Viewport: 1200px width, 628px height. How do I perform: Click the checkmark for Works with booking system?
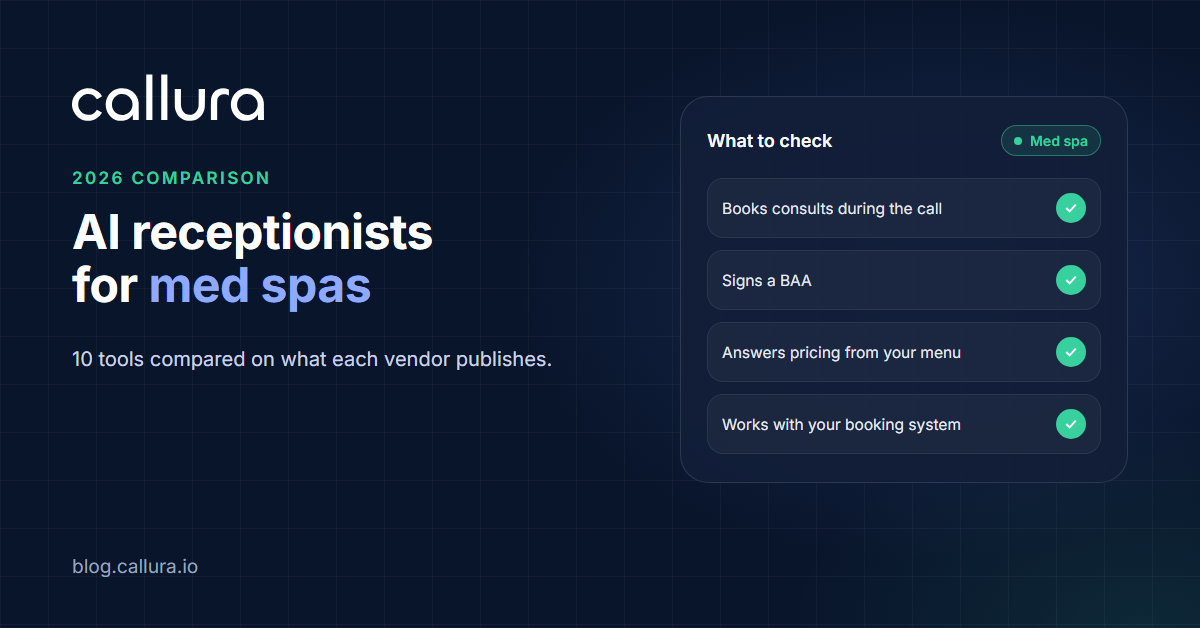pos(1071,425)
